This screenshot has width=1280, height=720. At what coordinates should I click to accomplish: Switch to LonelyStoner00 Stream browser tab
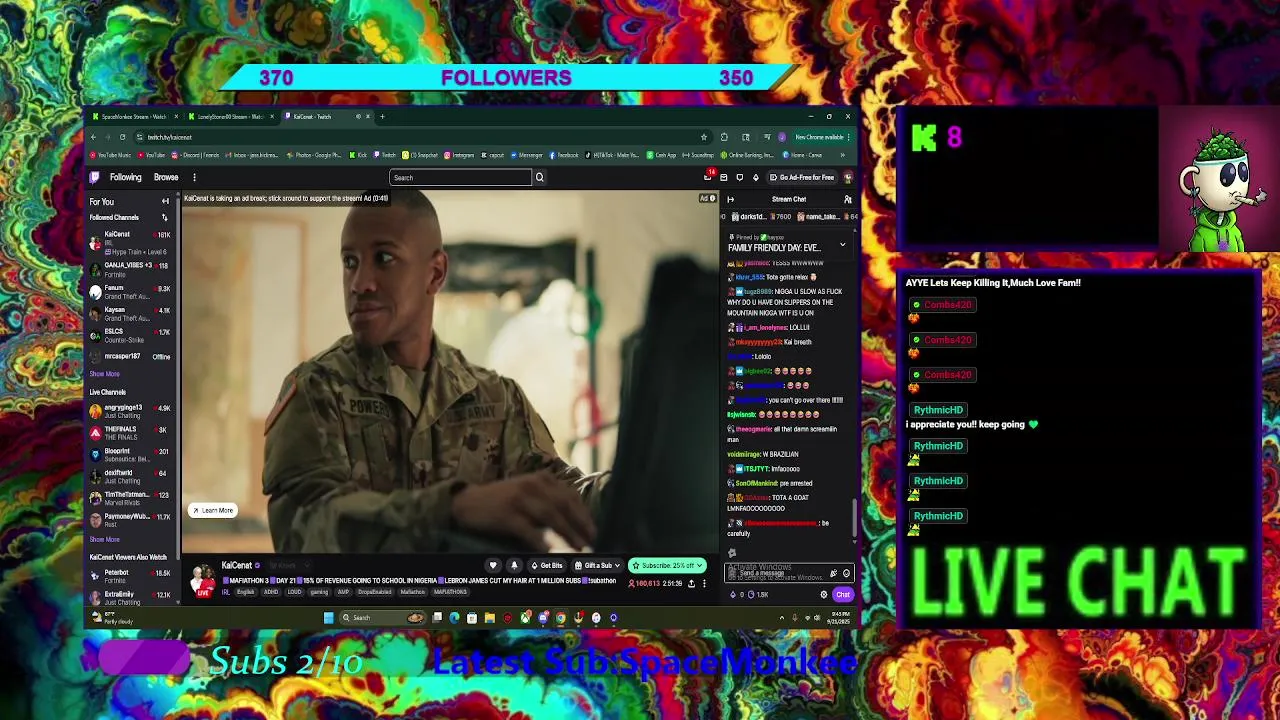230,117
